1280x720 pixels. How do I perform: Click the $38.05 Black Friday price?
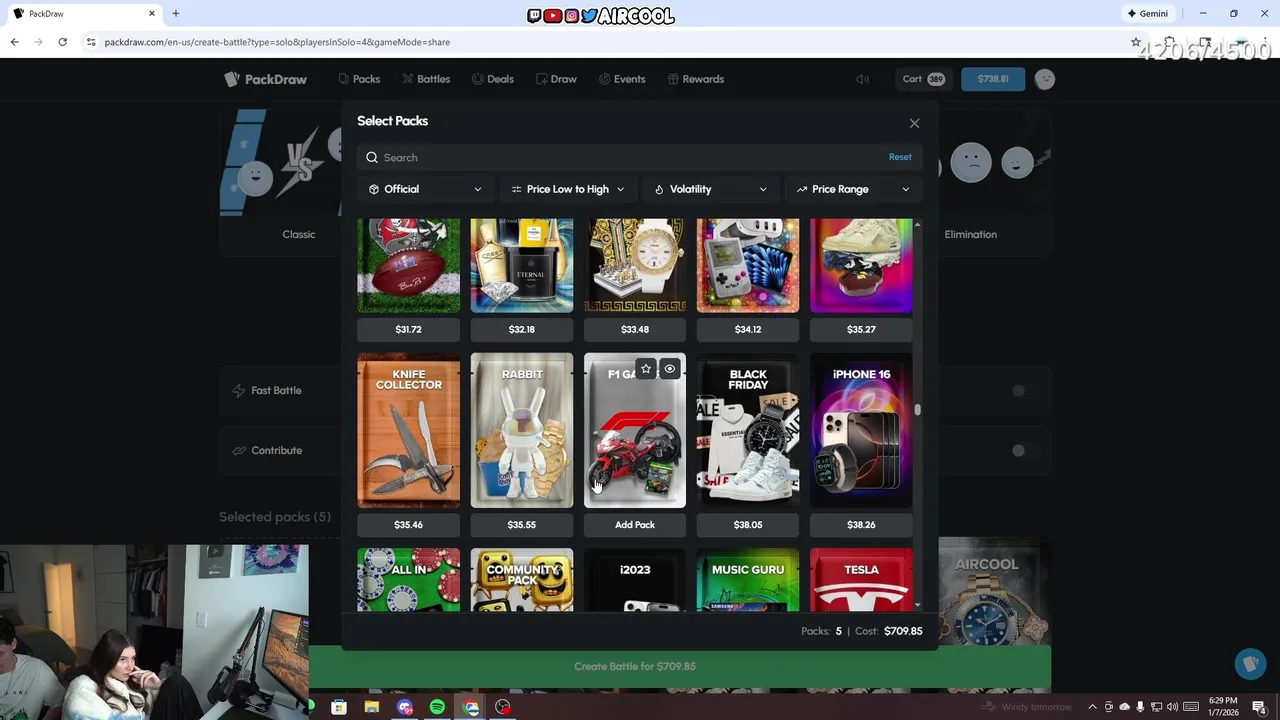pyautogui.click(x=748, y=524)
